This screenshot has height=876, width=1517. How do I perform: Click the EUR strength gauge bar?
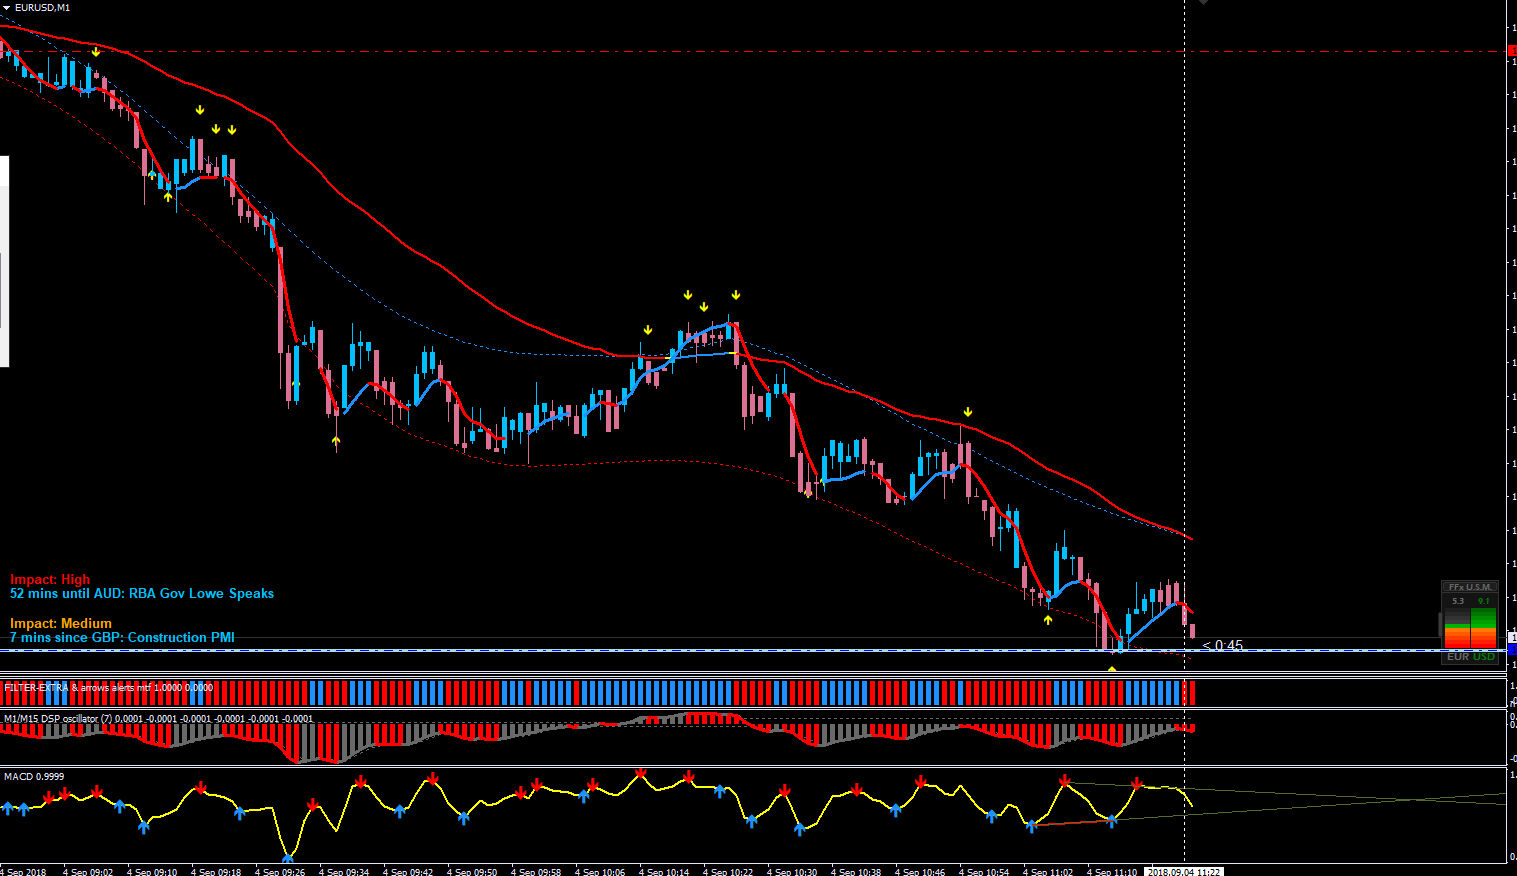click(x=1457, y=628)
